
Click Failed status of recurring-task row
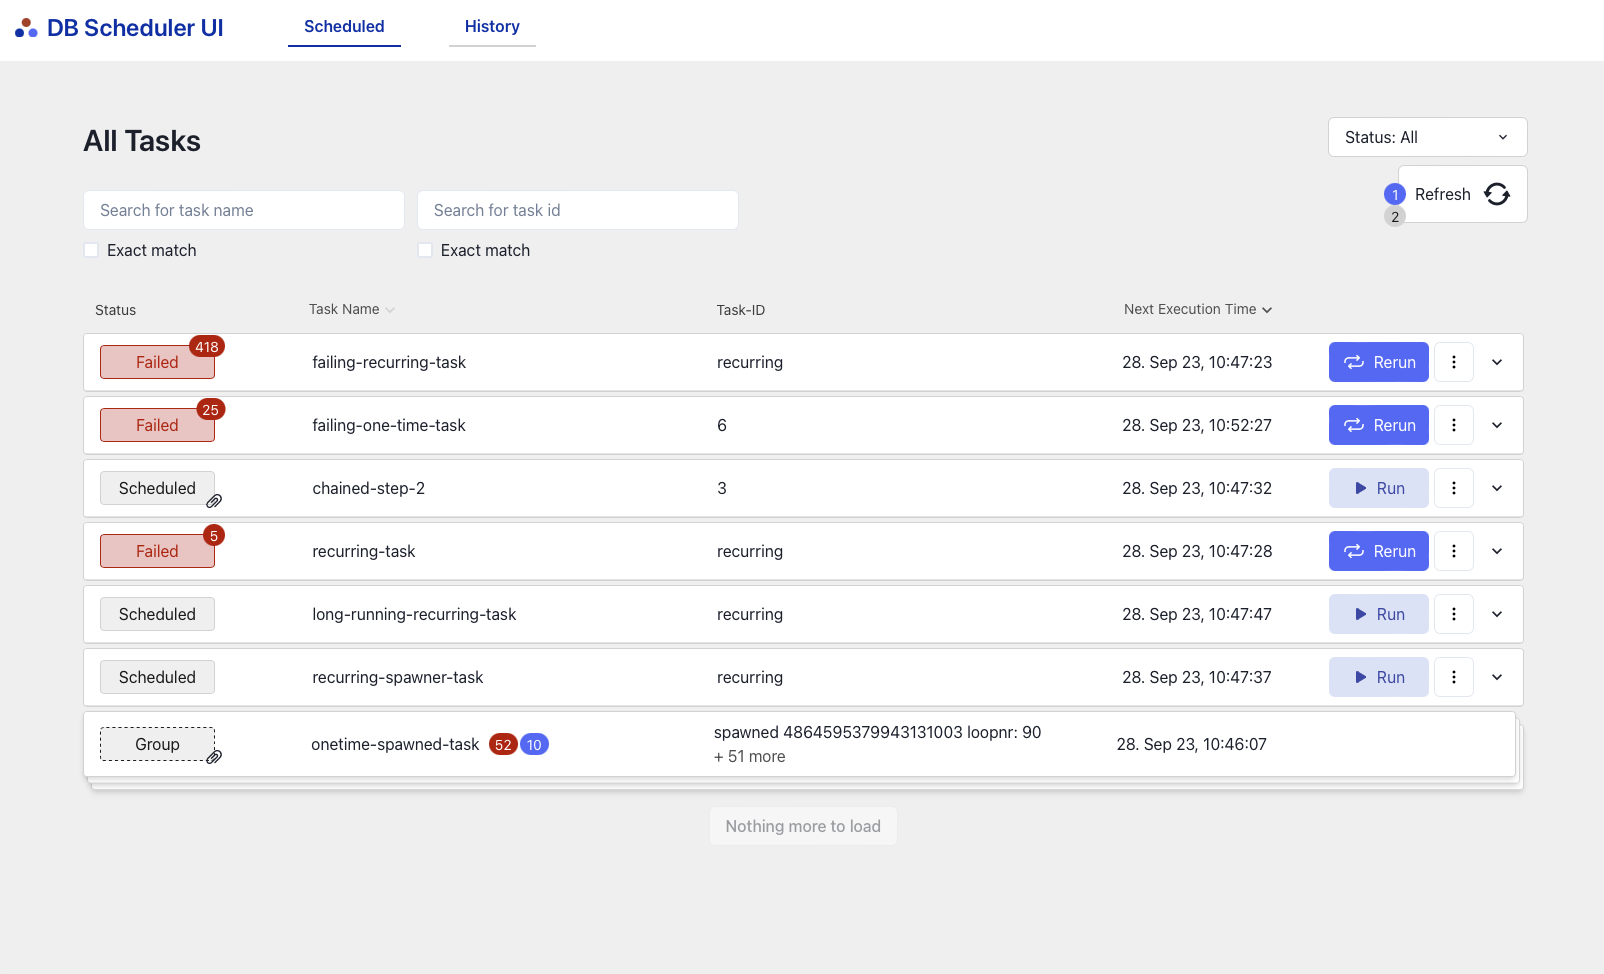157,551
